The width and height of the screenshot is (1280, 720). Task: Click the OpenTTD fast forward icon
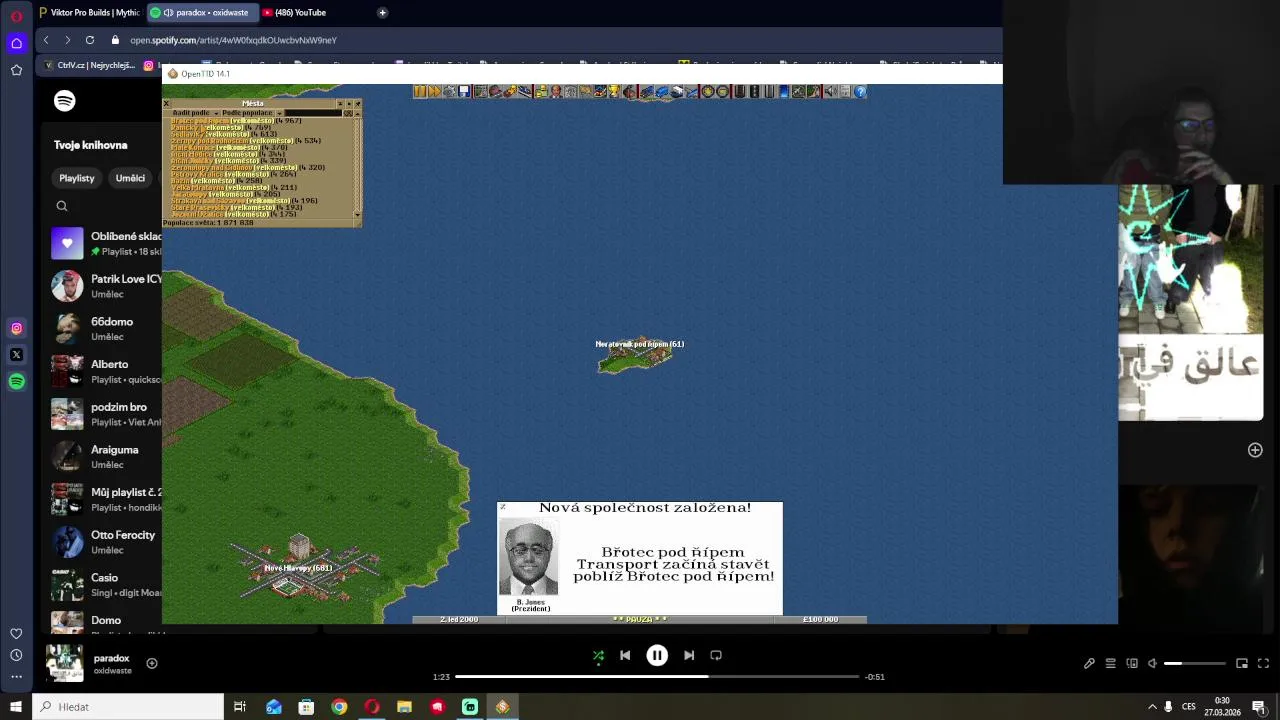pos(434,91)
